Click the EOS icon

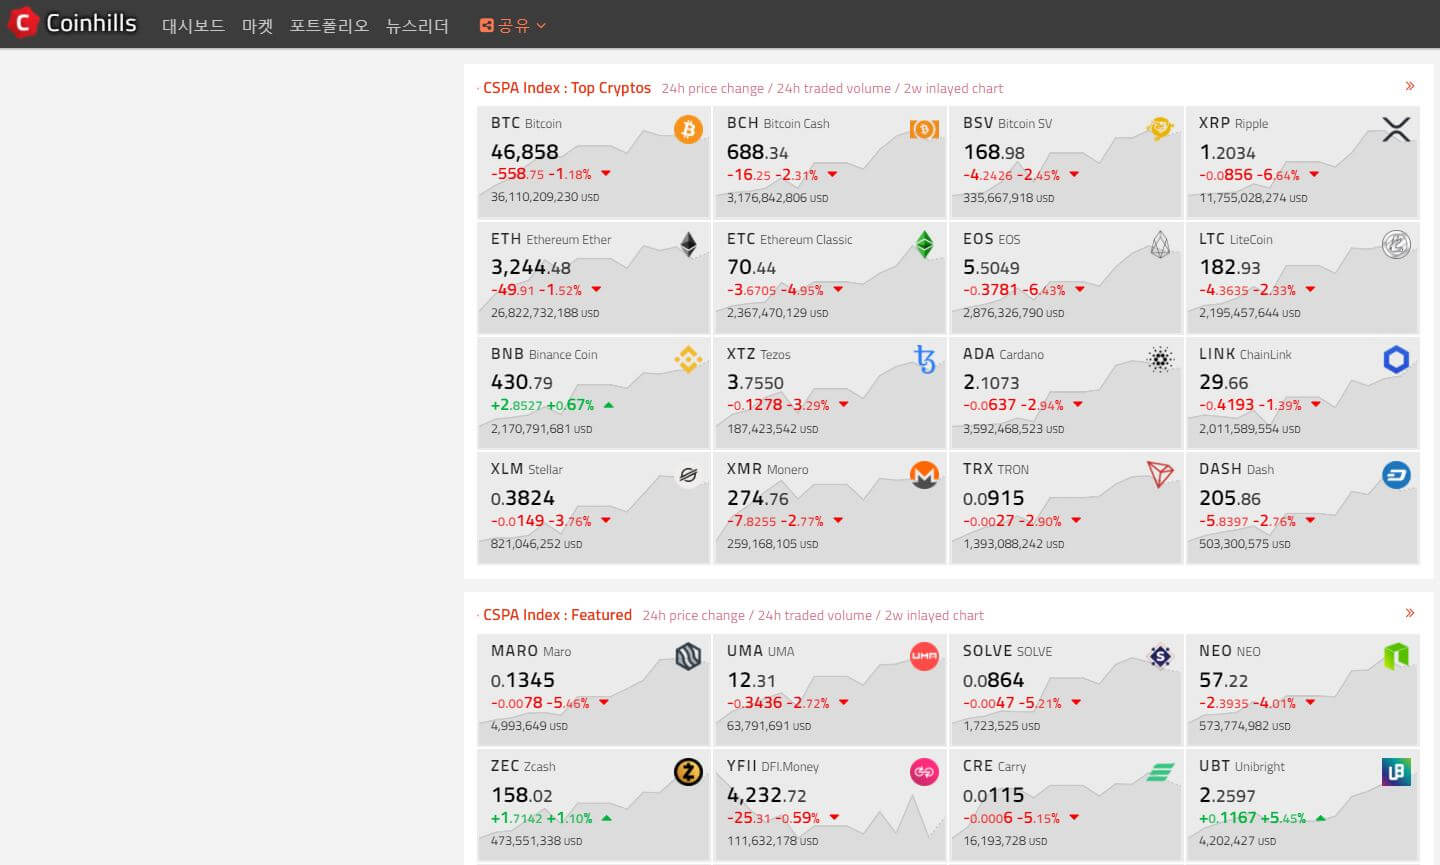(1160, 244)
